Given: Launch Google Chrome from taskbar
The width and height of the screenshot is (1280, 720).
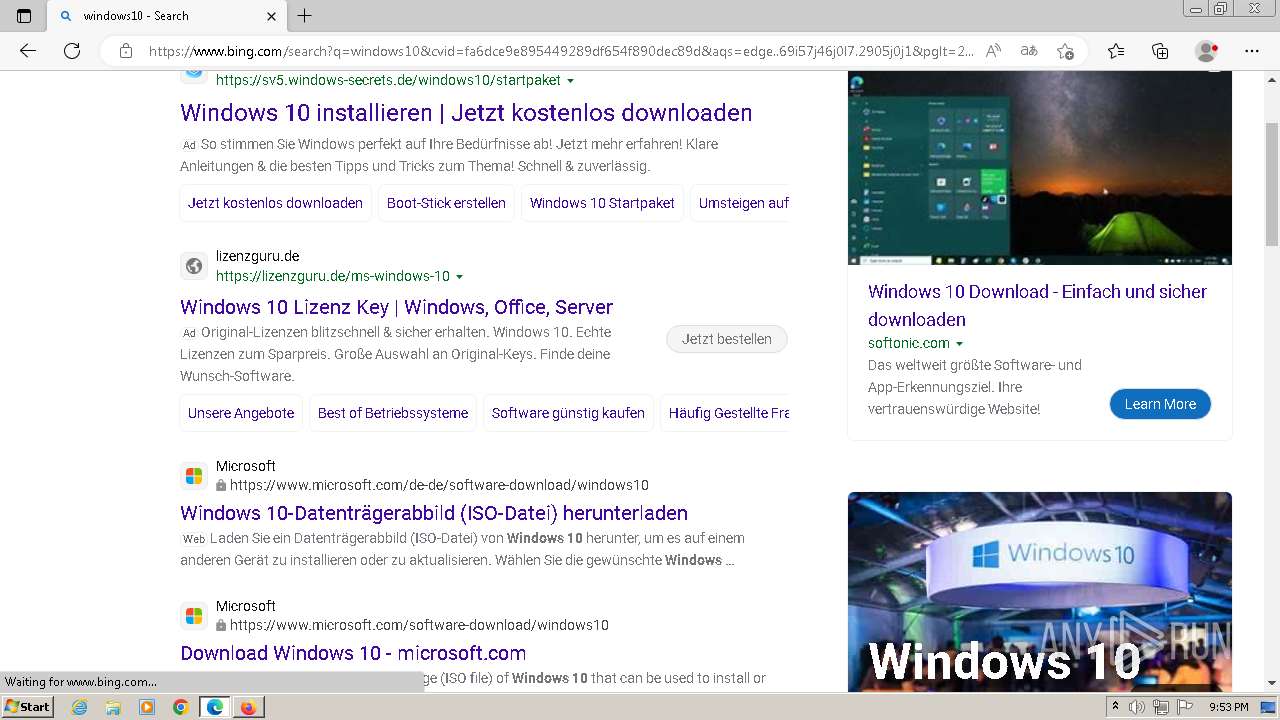Looking at the screenshot, I should point(180,707).
